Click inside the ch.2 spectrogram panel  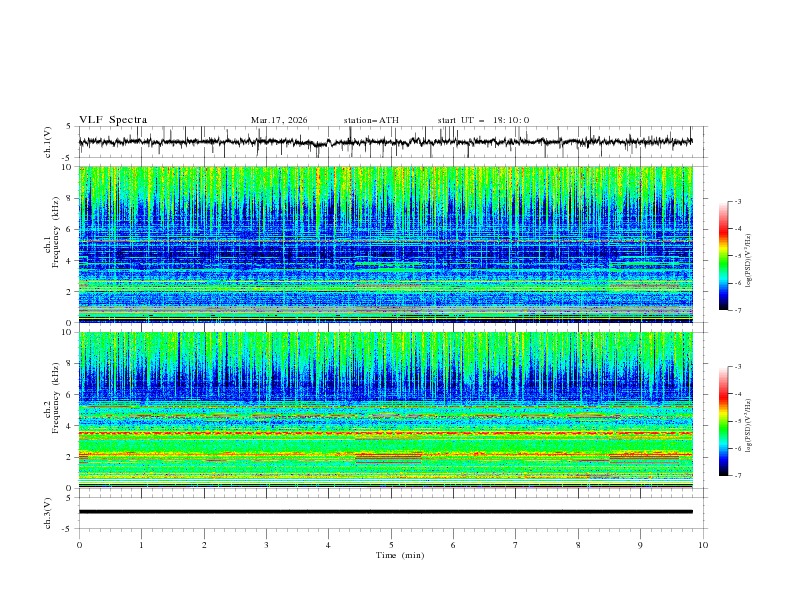(385, 410)
